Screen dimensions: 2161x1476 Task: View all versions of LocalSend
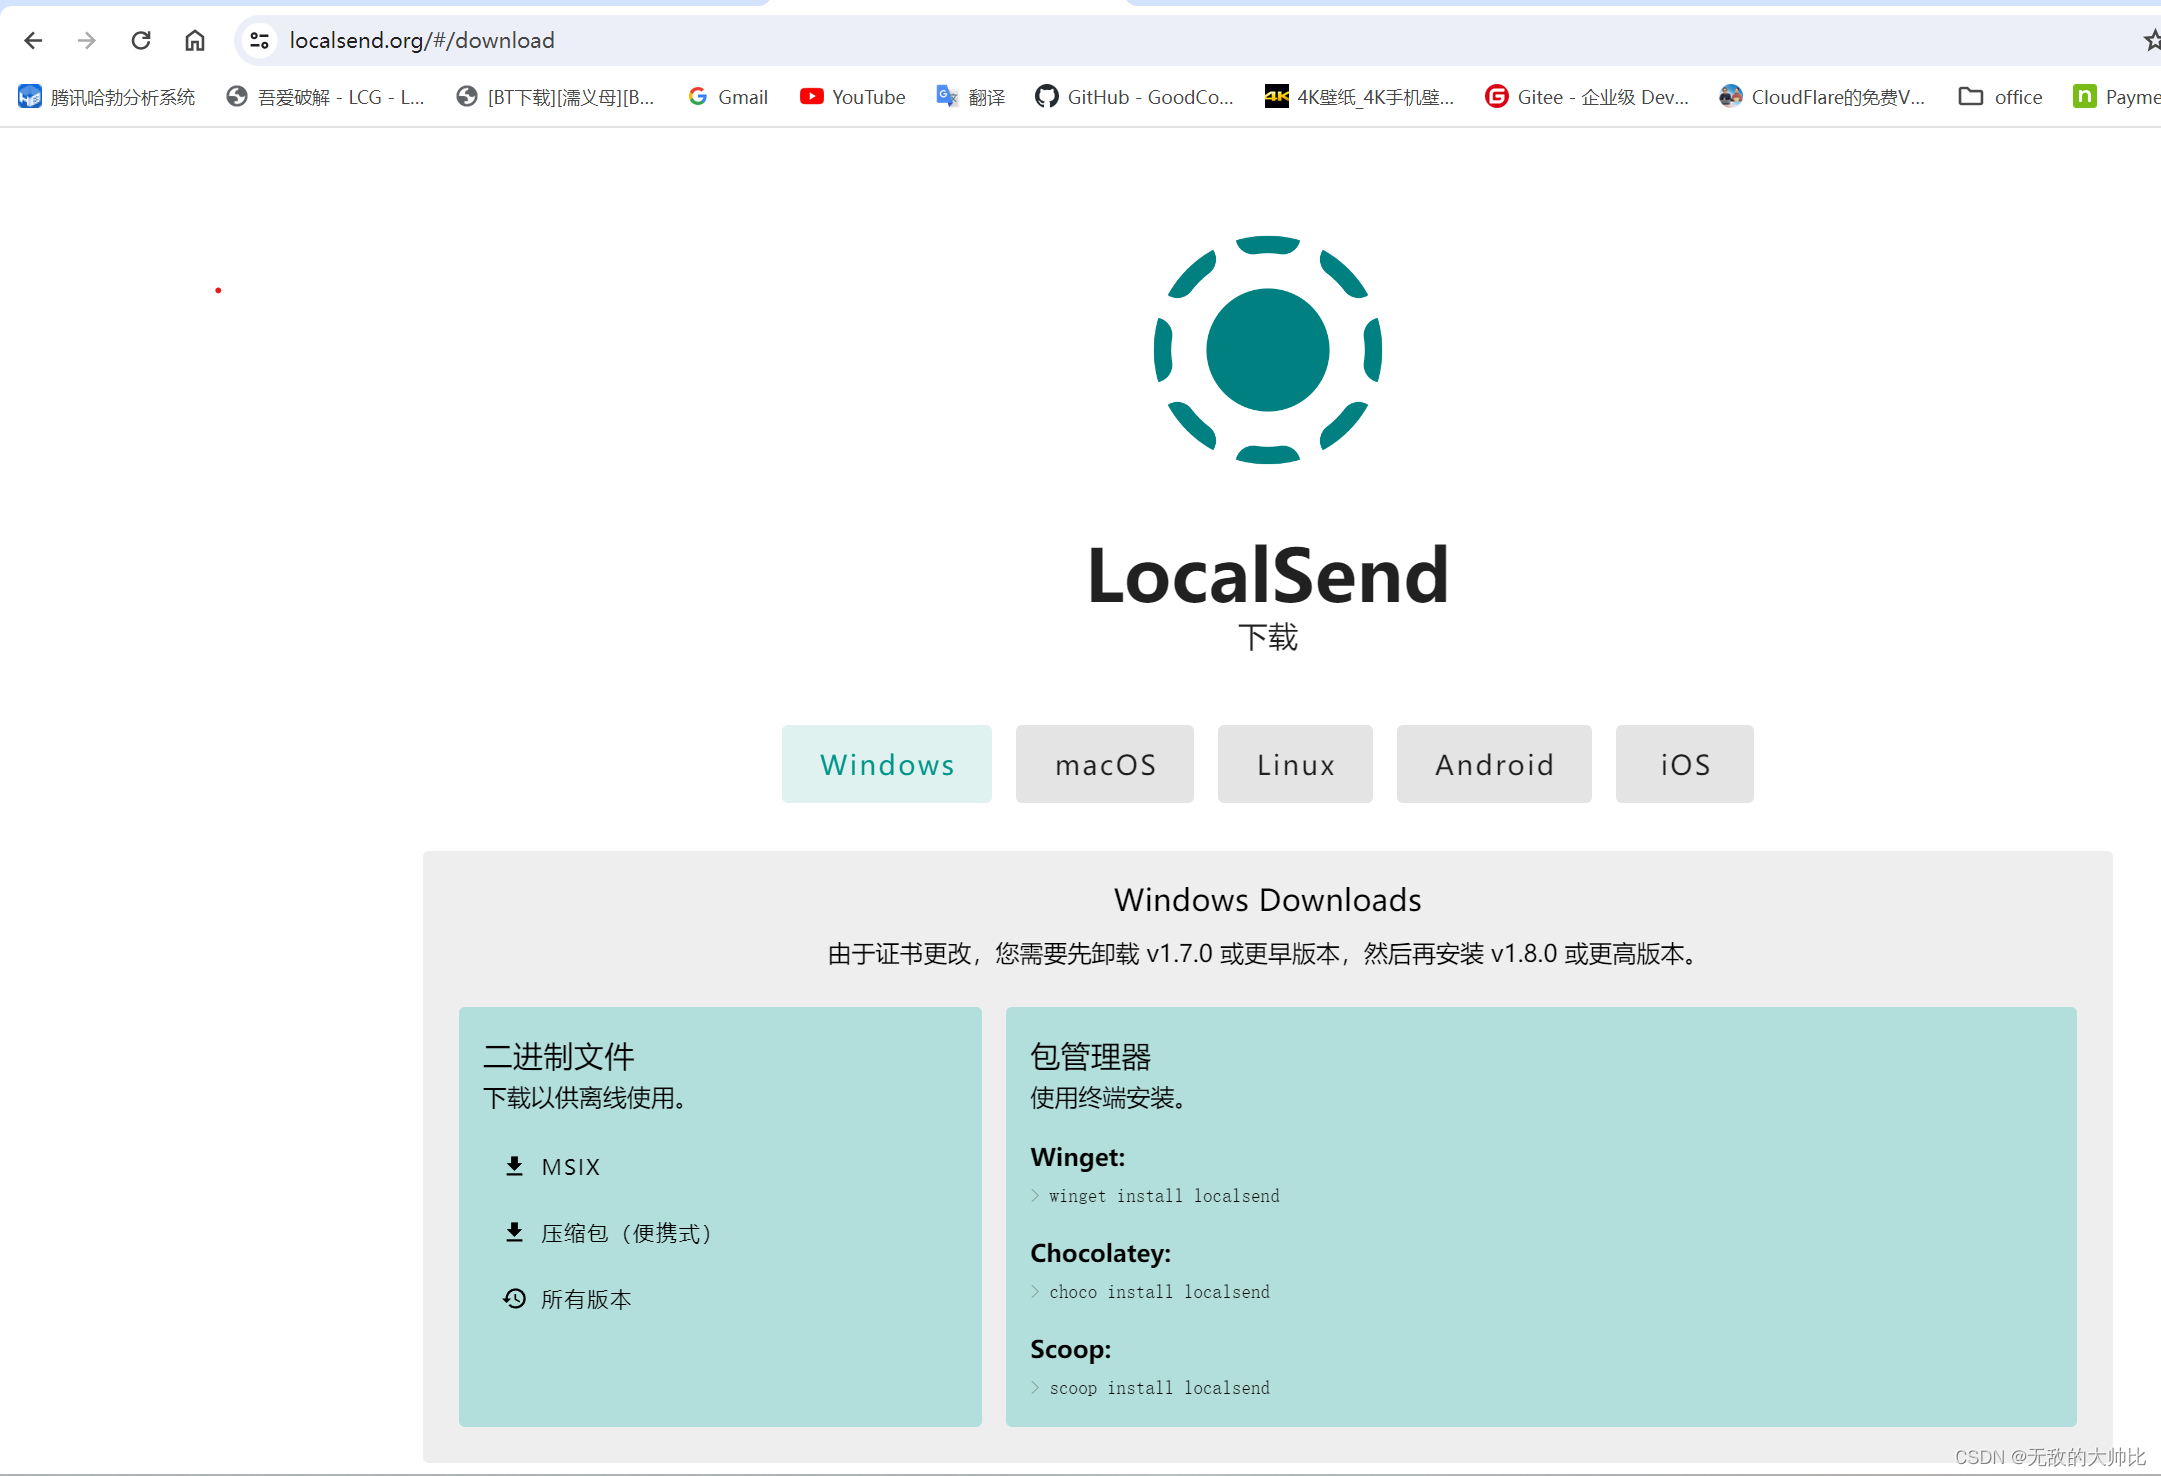tap(585, 1298)
